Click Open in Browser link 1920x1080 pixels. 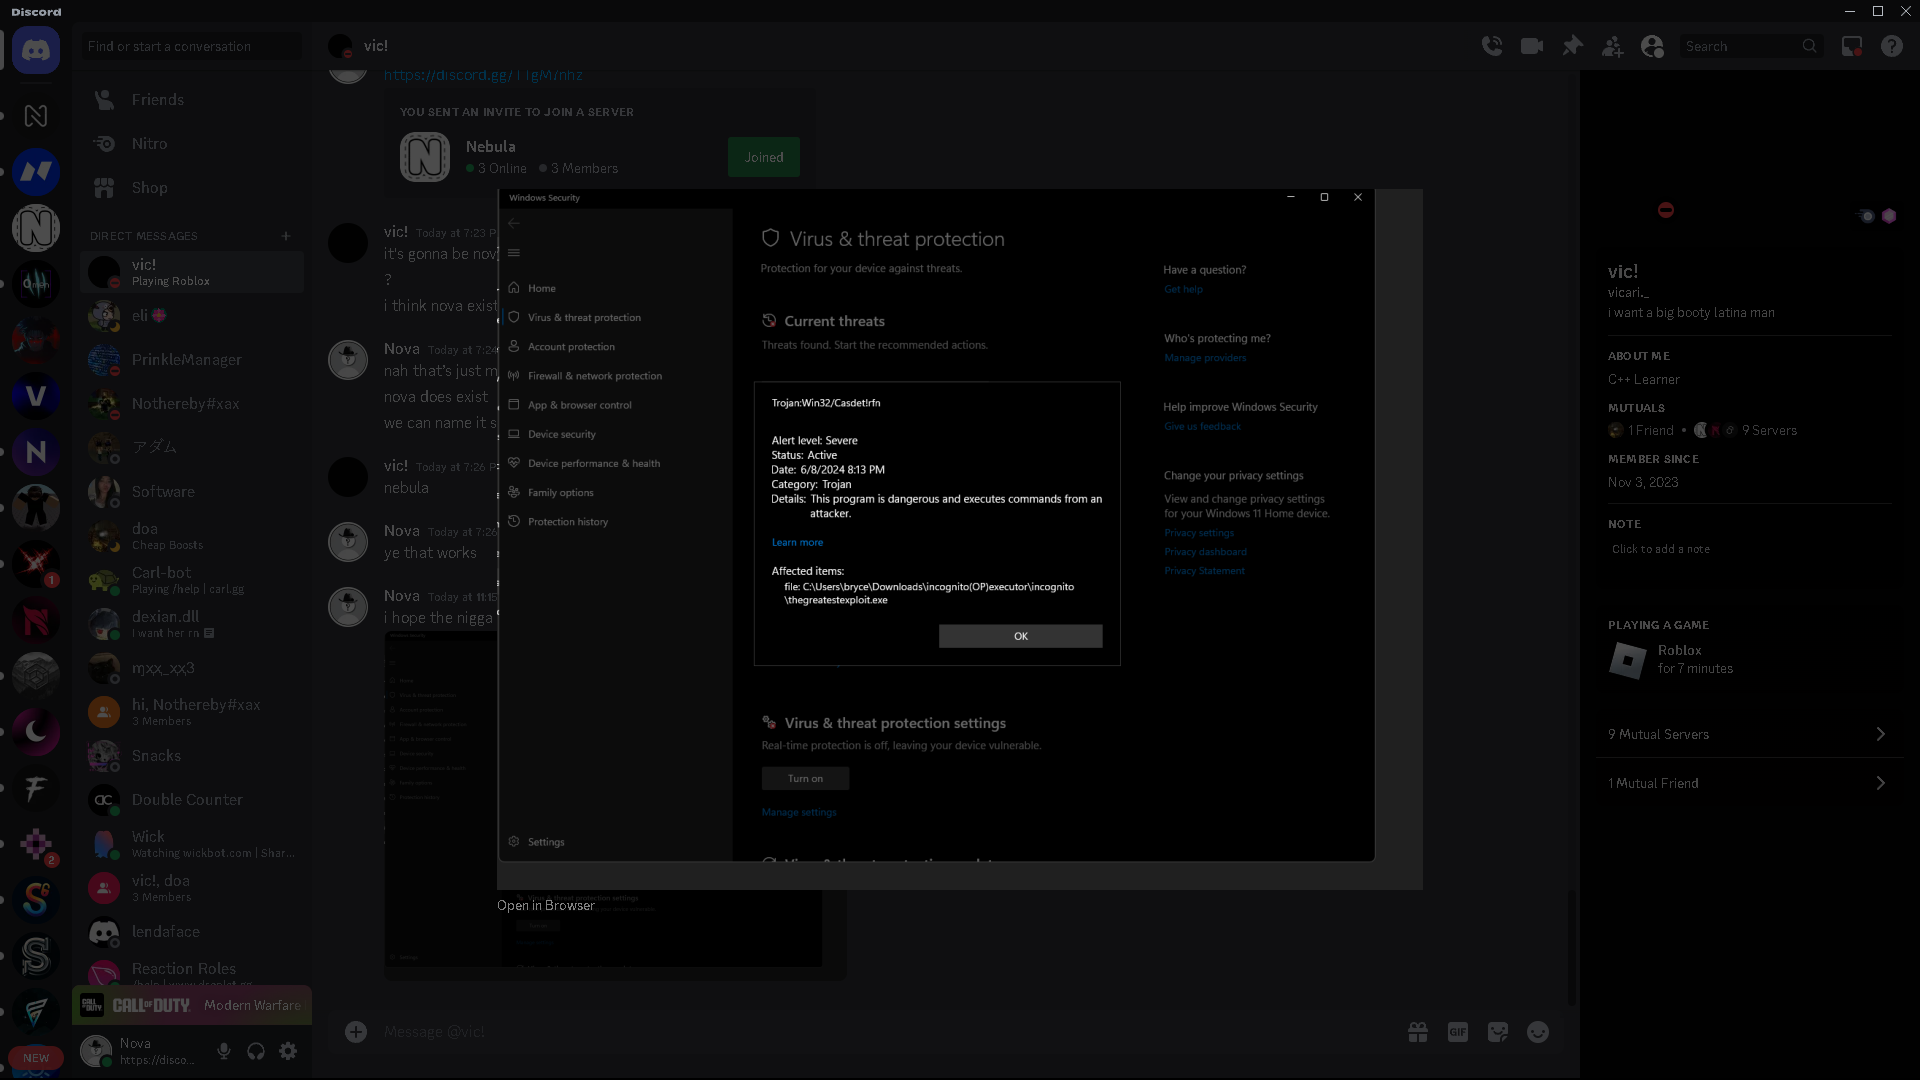pyautogui.click(x=546, y=905)
